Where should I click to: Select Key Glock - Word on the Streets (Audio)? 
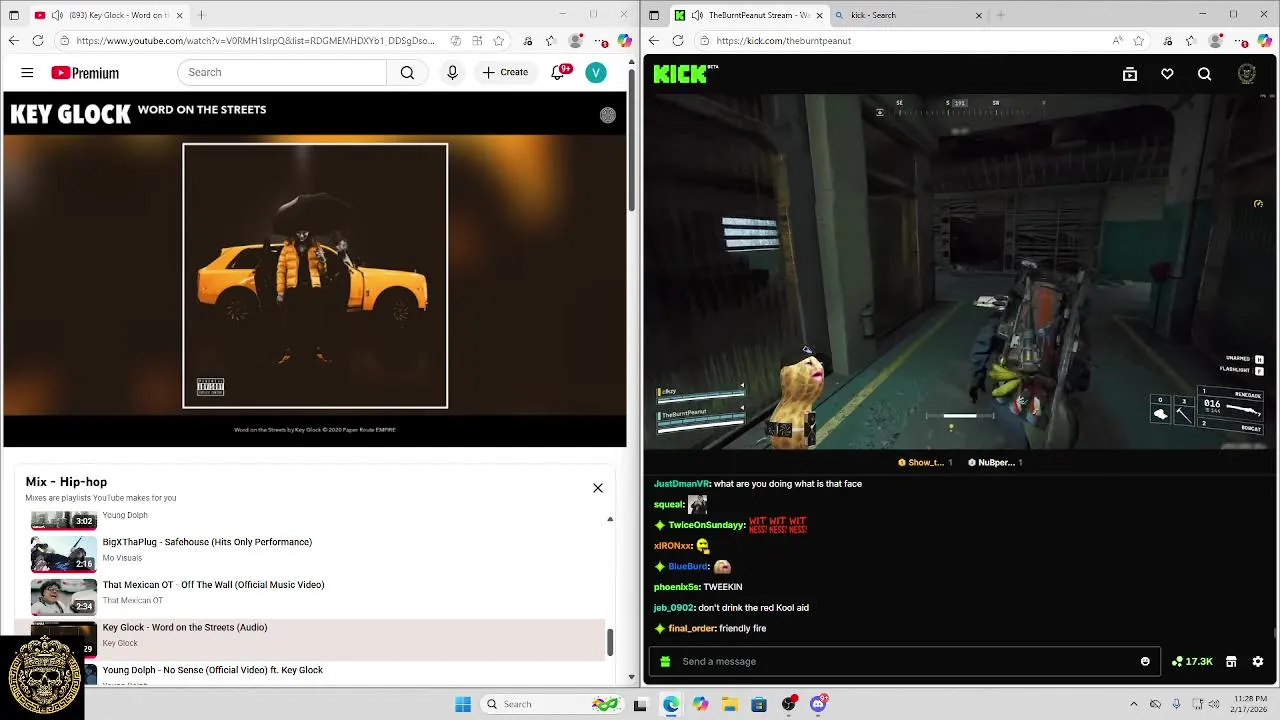click(318, 640)
